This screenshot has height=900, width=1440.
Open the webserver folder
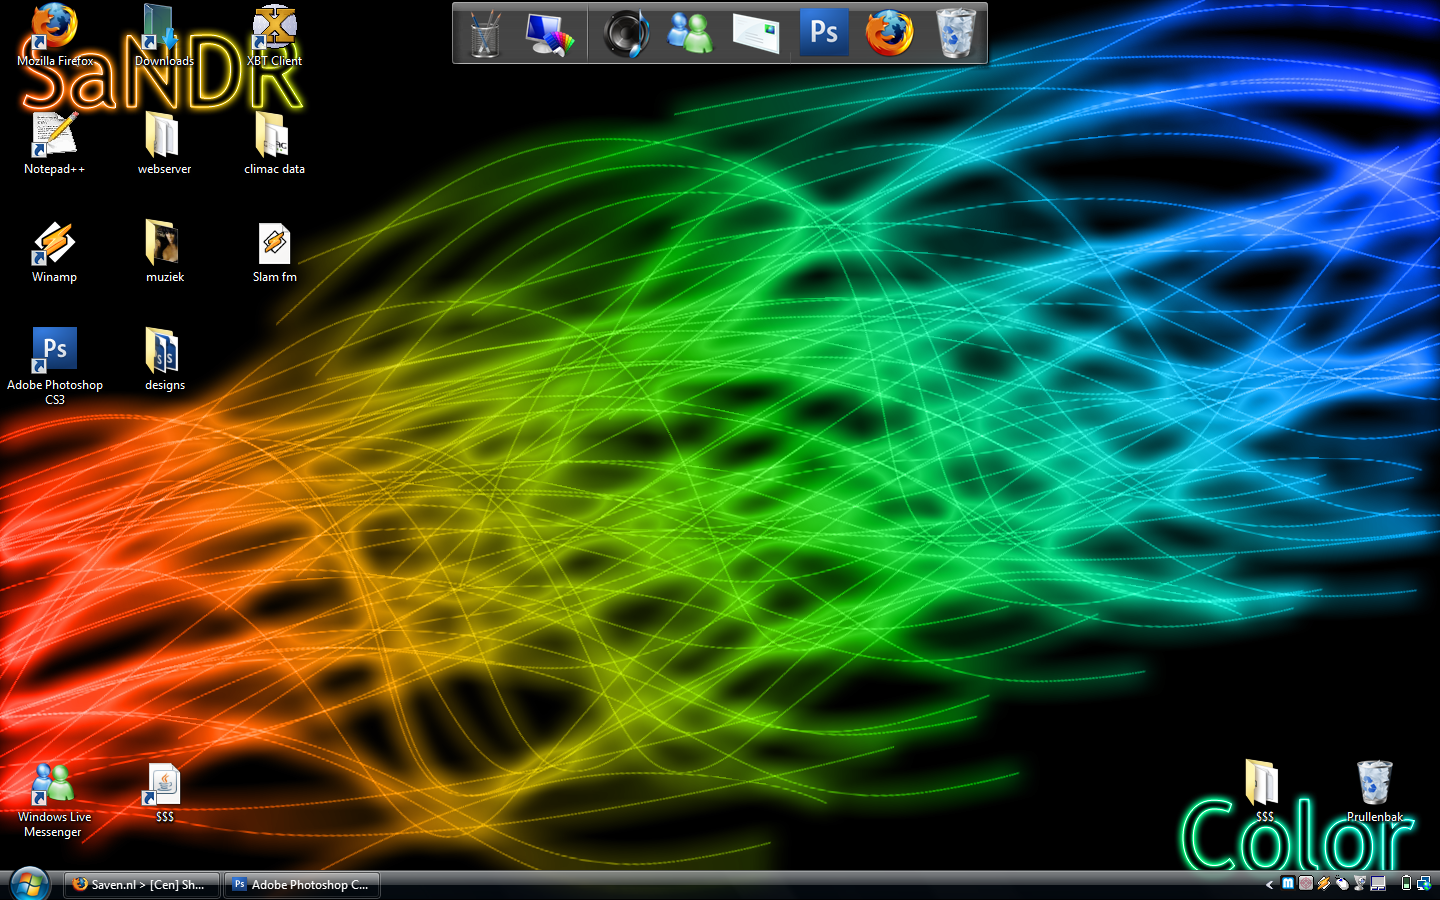coord(164,143)
